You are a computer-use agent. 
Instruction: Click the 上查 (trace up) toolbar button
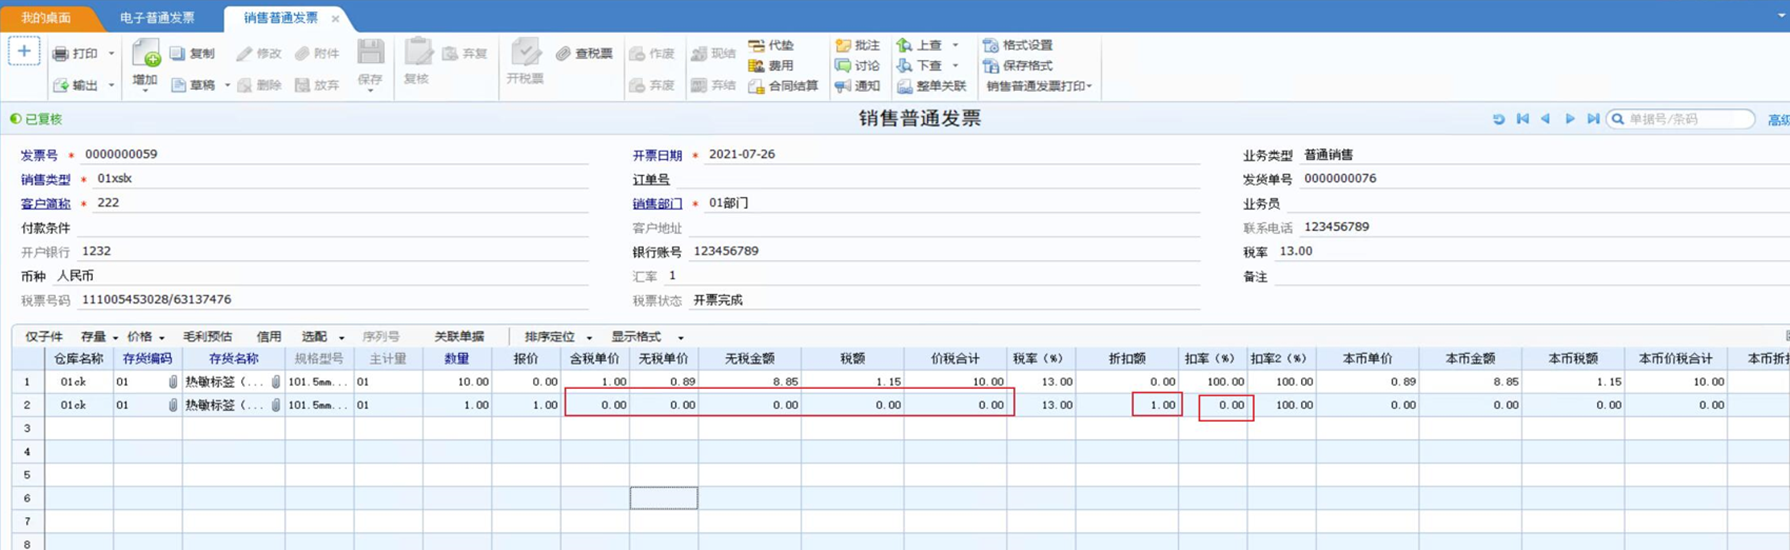(919, 46)
